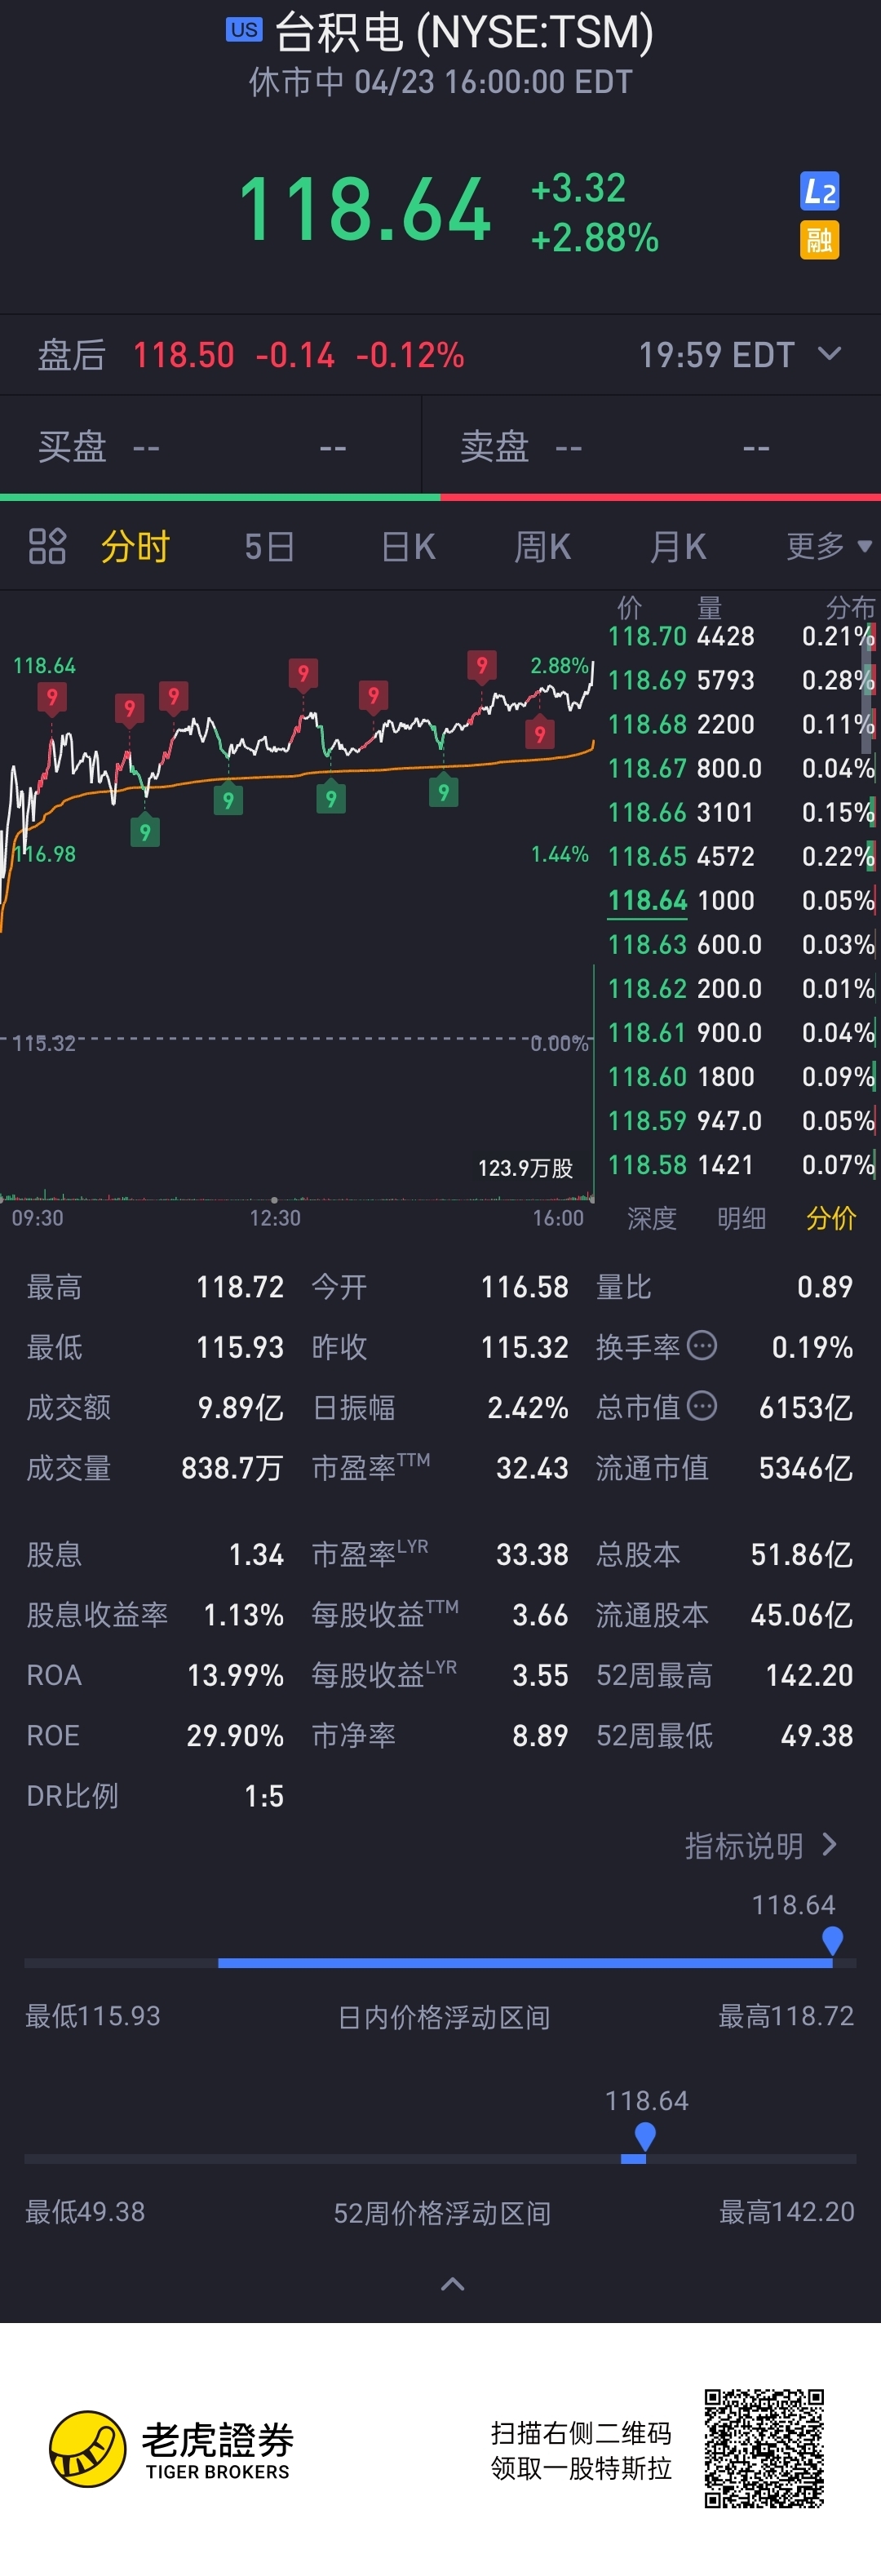The width and height of the screenshot is (881, 2576).
Task: Tap the intraday price range slider marker
Action: pyautogui.click(x=832, y=1941)
